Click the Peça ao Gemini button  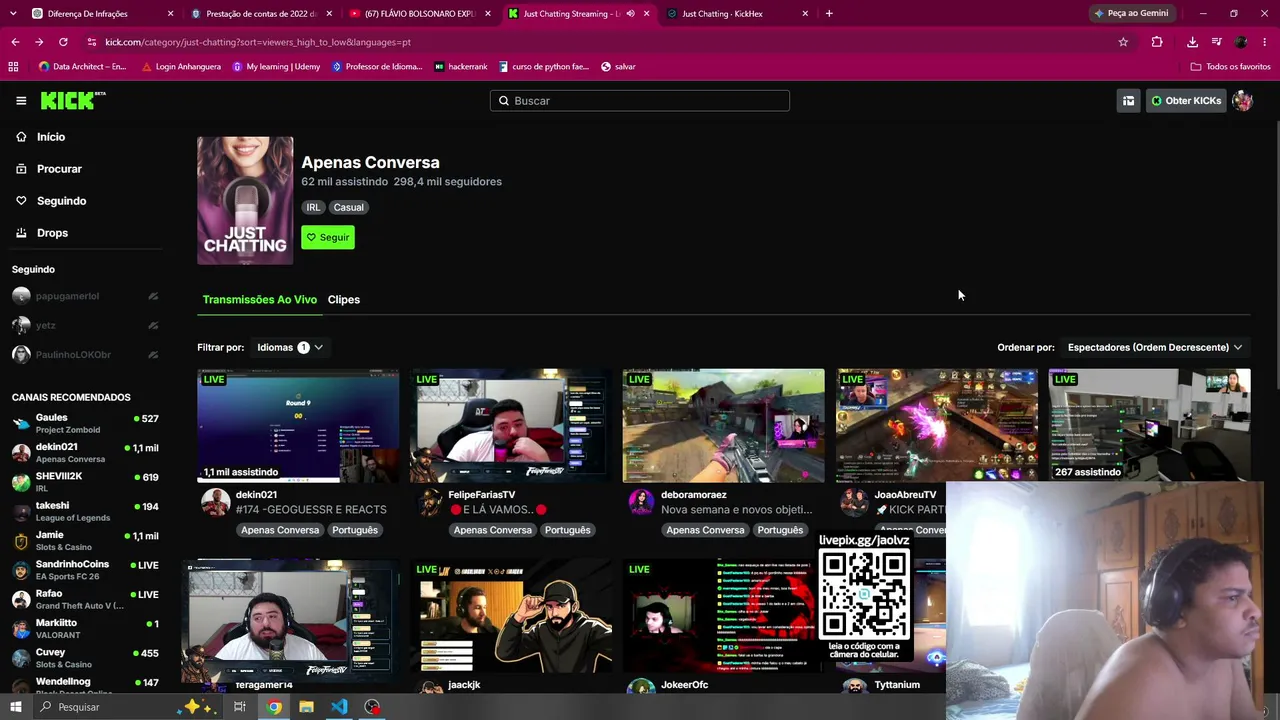[x=1131, y=13]
